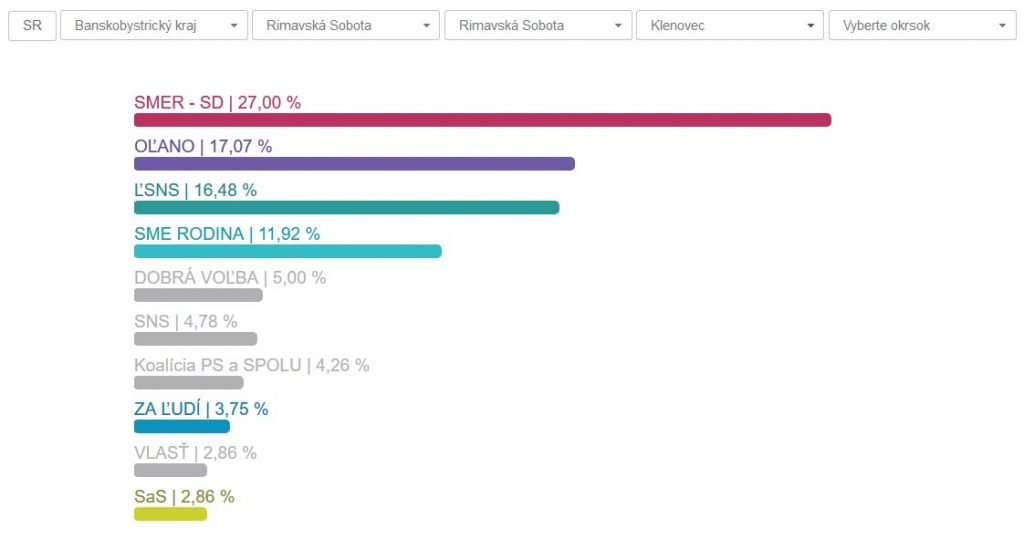The width and height of the screenshot is (1024, 550).
Task: Open the second Rimavská Sobota dropdown
Action: pyautogui.click(x=538, y=26)
